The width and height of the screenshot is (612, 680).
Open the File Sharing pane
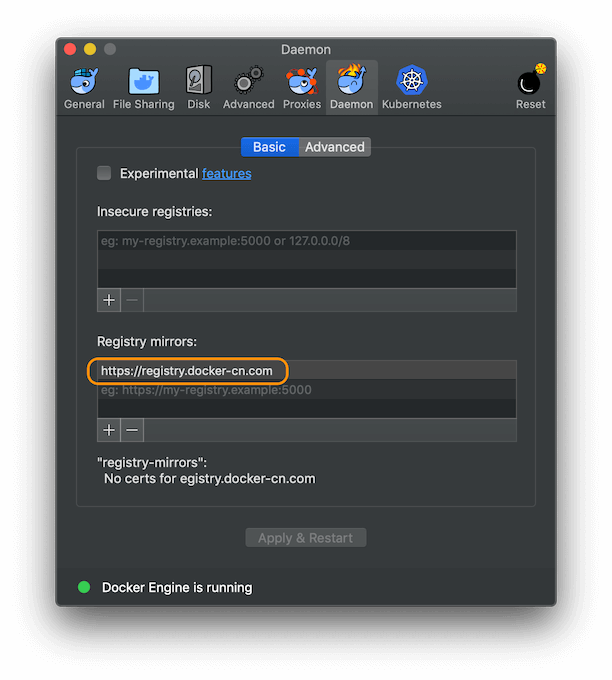coord(144,88)
